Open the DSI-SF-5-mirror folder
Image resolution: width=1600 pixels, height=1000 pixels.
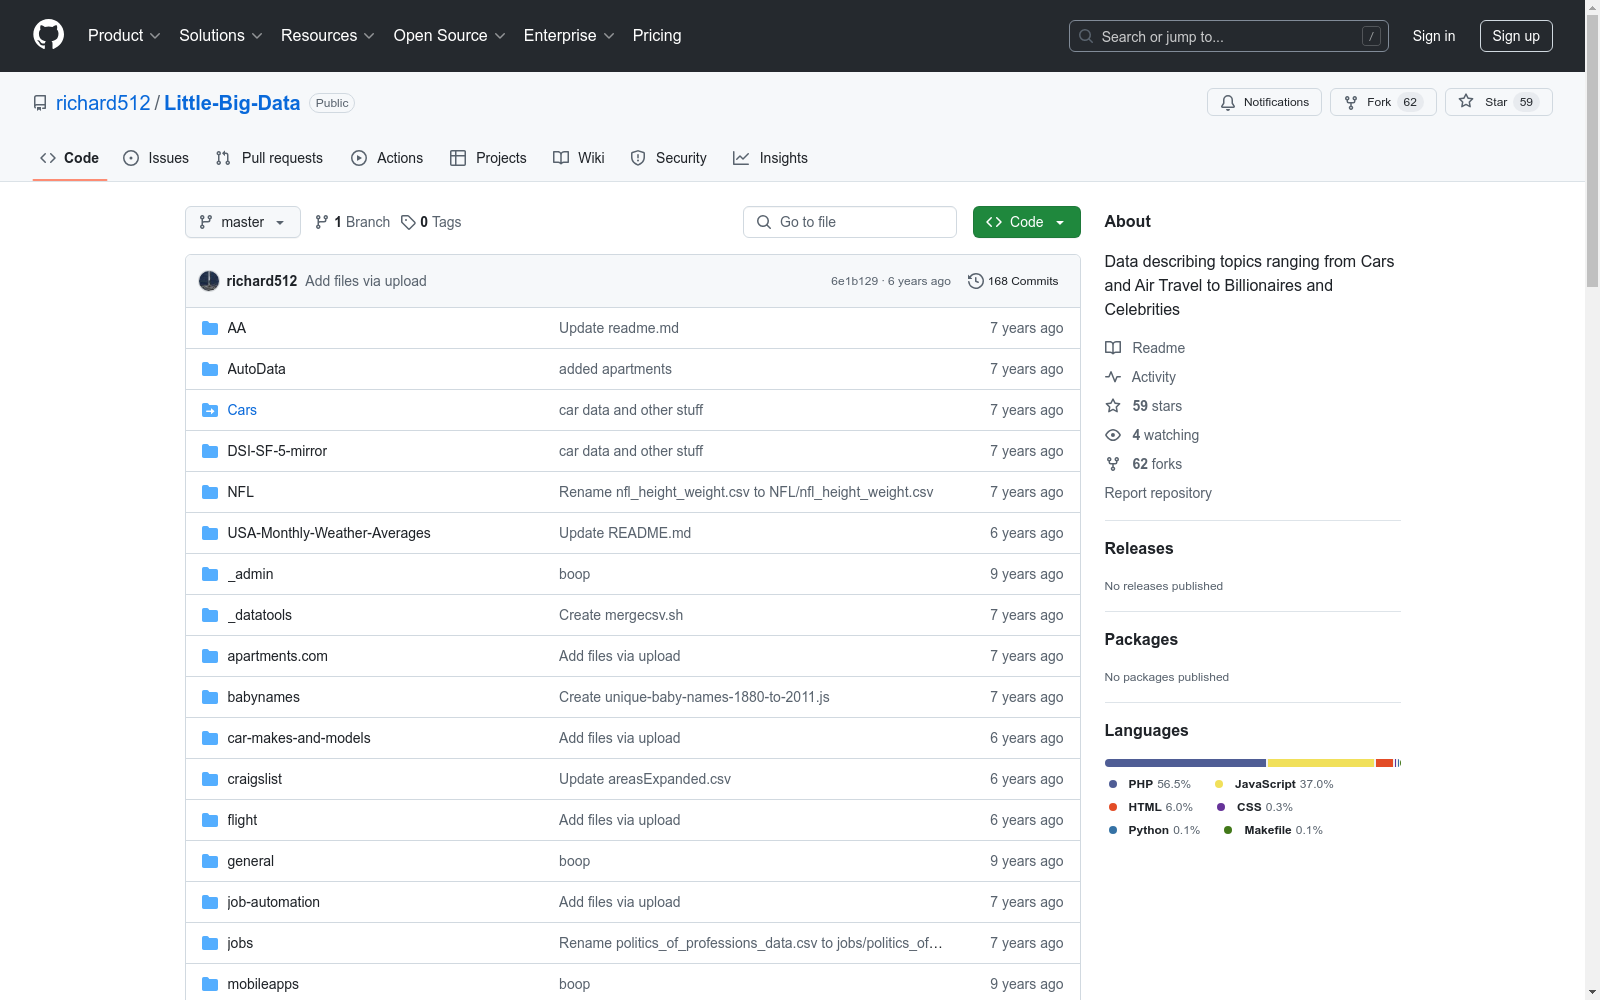coord(277,451)
